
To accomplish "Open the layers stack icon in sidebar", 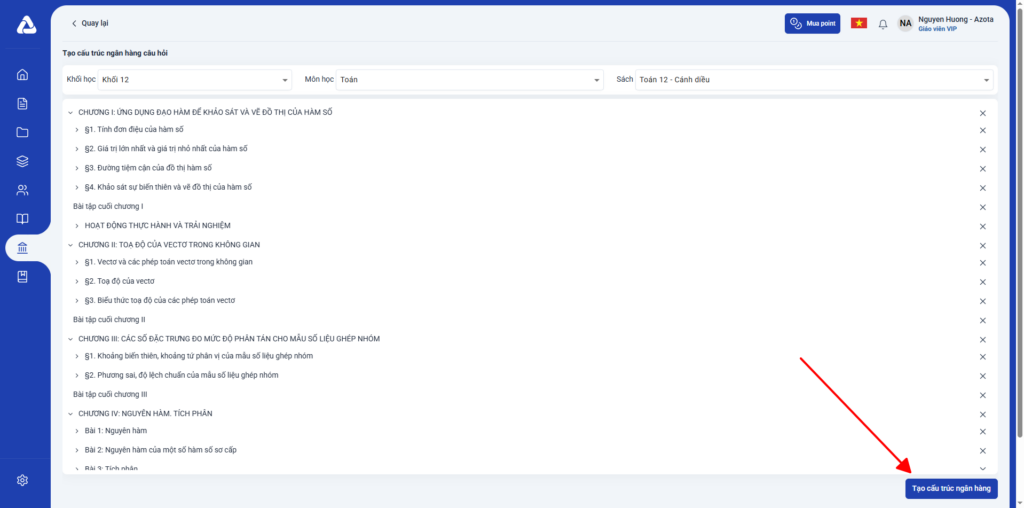I will (x=23, y=161).
